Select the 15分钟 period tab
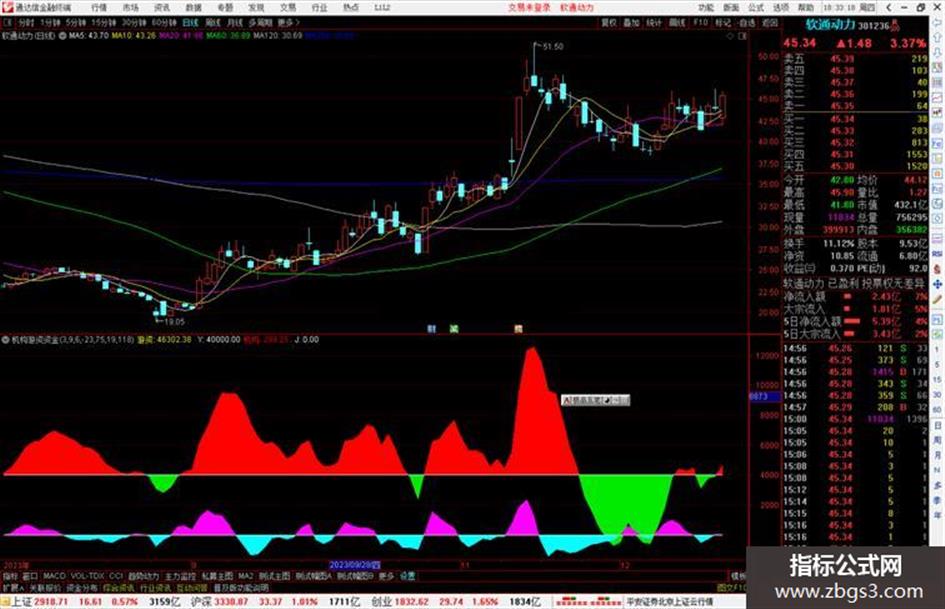Screen dimensions: 945x609 [104, 23]
